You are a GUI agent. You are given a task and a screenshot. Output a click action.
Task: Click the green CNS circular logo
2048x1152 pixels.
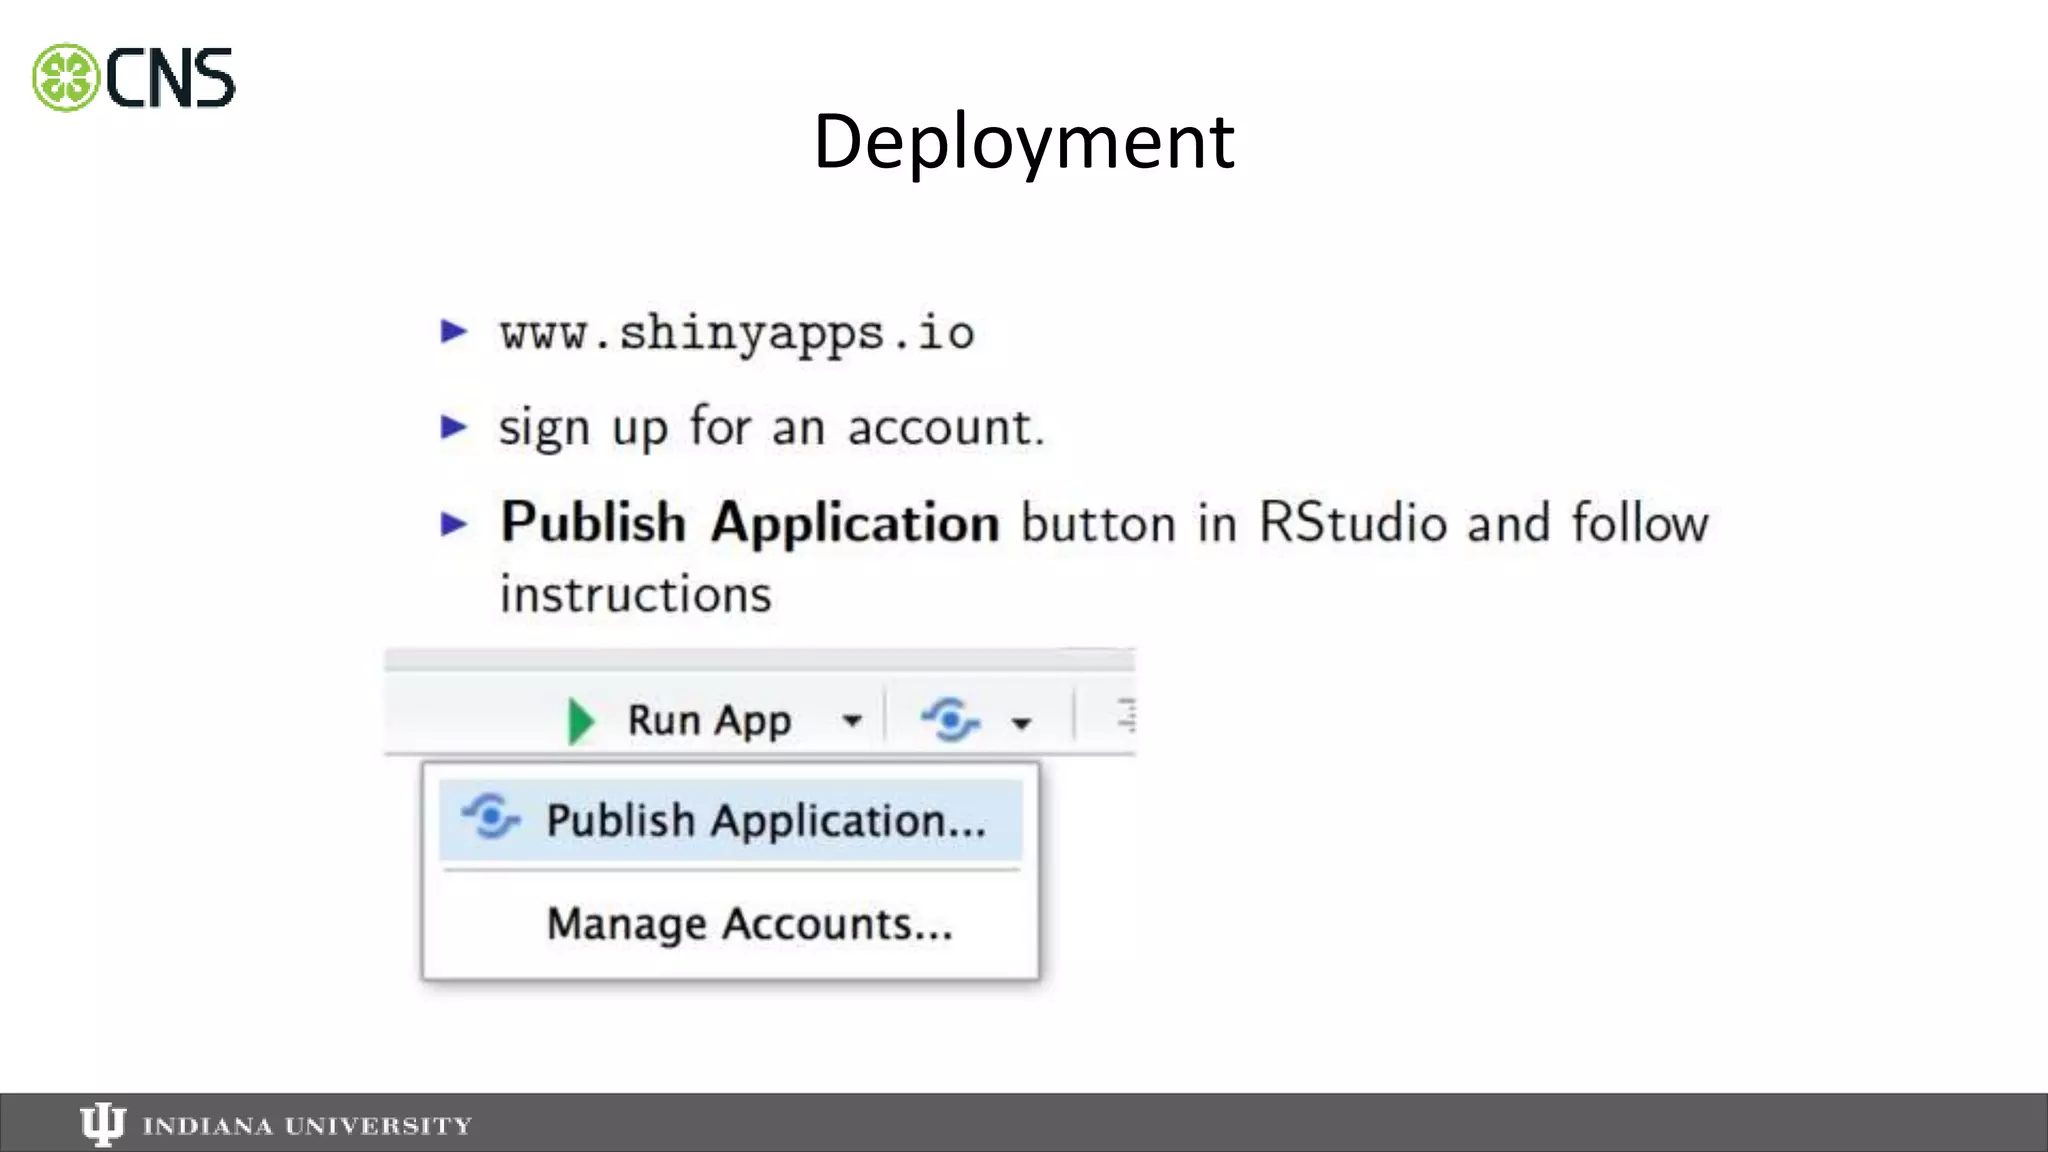coord(66,78)
